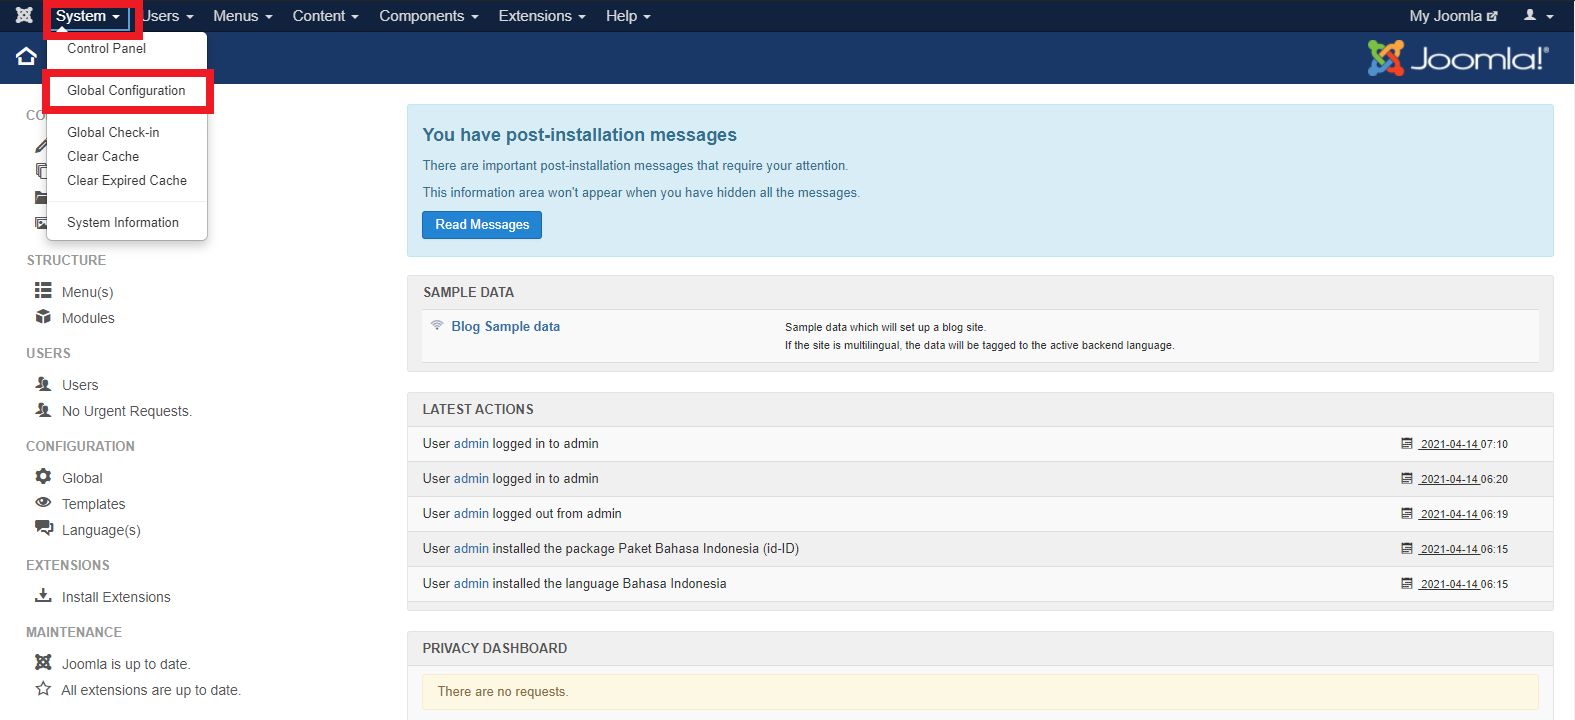Click the Joomla! brand logo
The width and height of the screenshot is (1575, 720).
(x=1458, y=58)
